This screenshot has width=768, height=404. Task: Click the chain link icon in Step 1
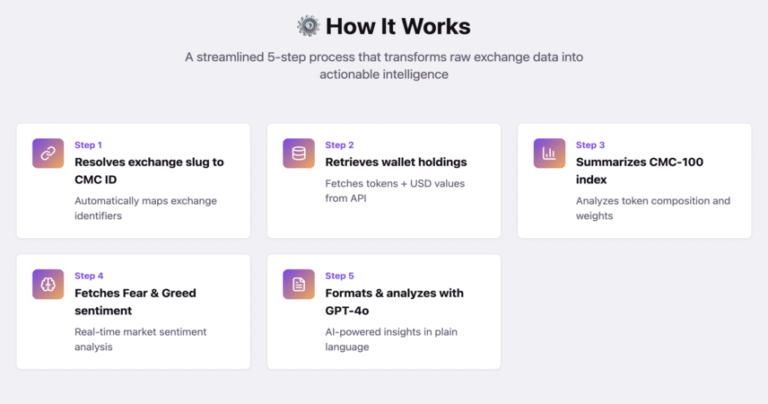point(48,153)
